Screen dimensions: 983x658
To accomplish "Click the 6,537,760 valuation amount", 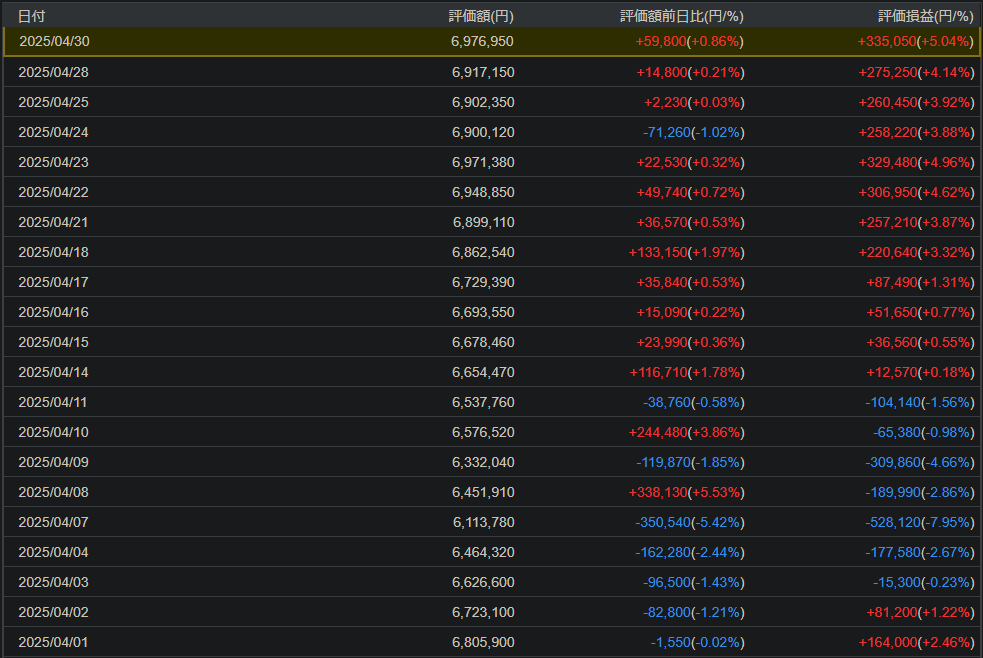I will click(x=483, y=402).
